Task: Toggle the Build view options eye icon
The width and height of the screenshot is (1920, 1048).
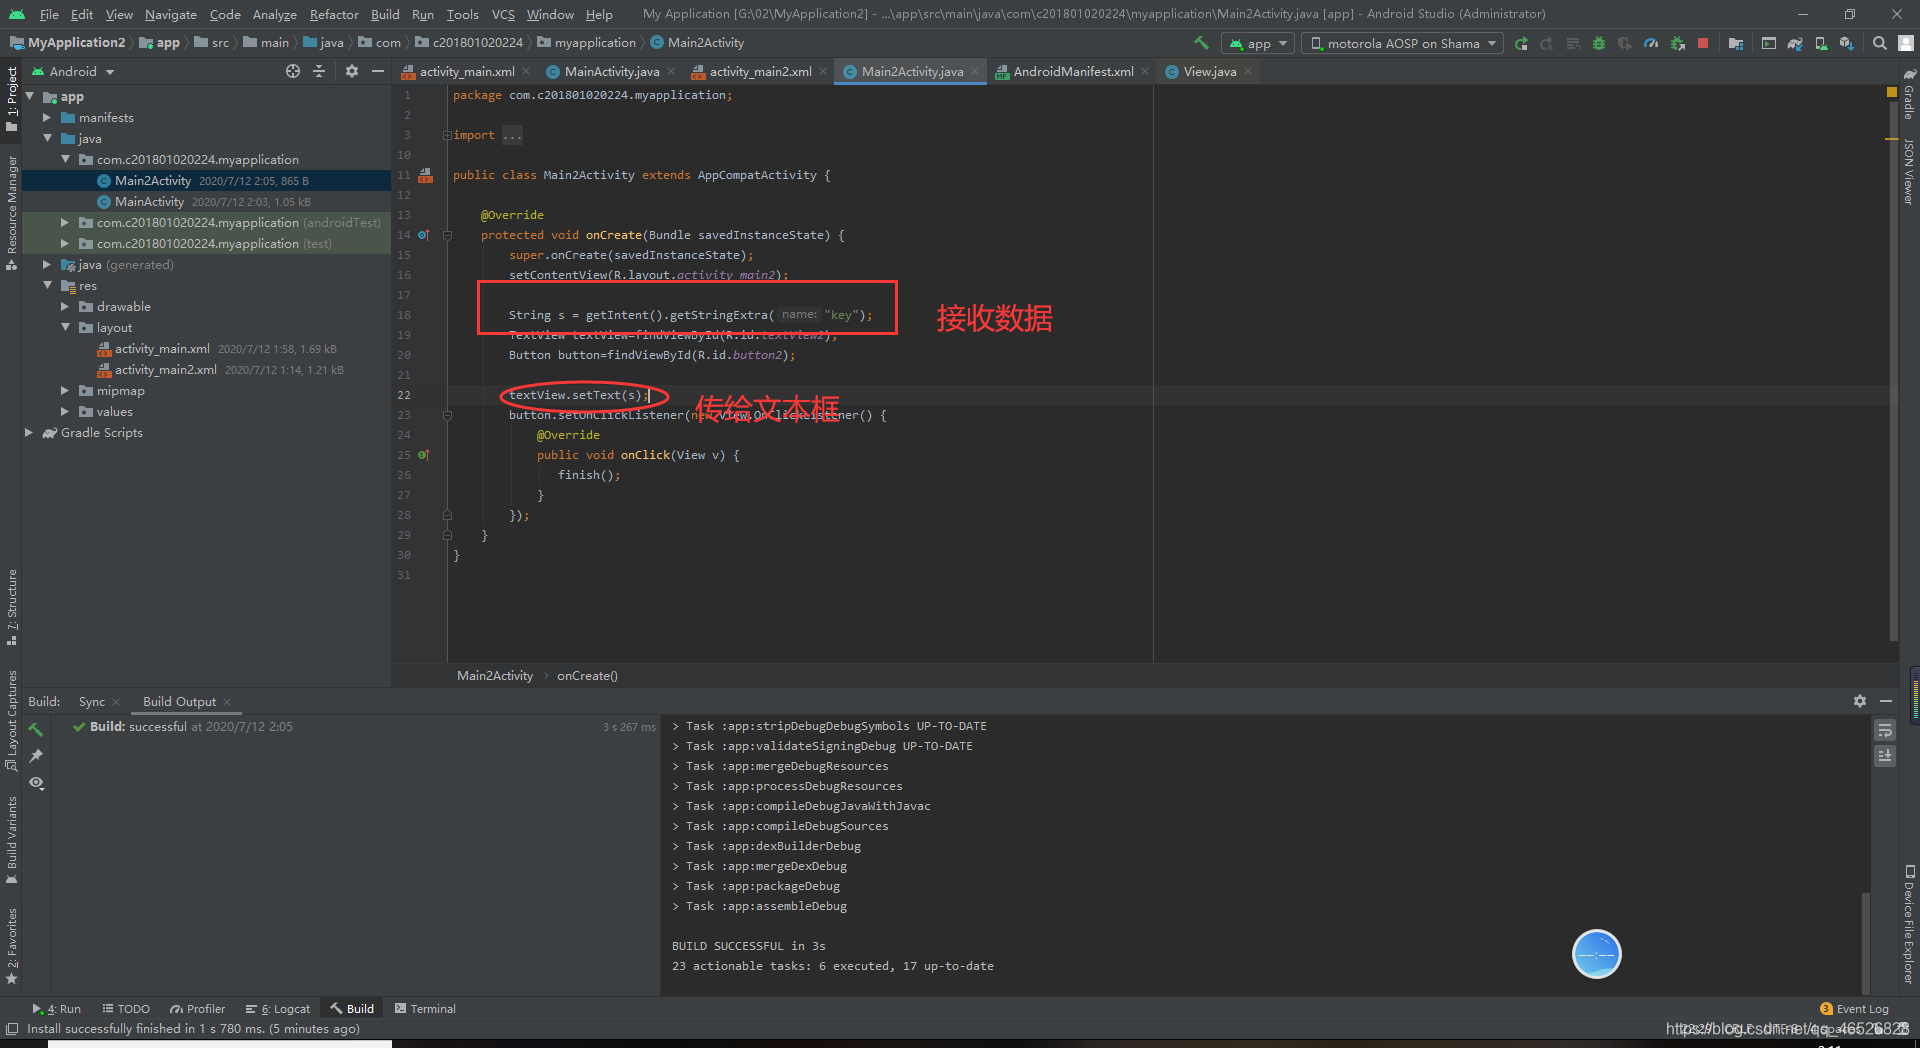Action: [36, 783]
